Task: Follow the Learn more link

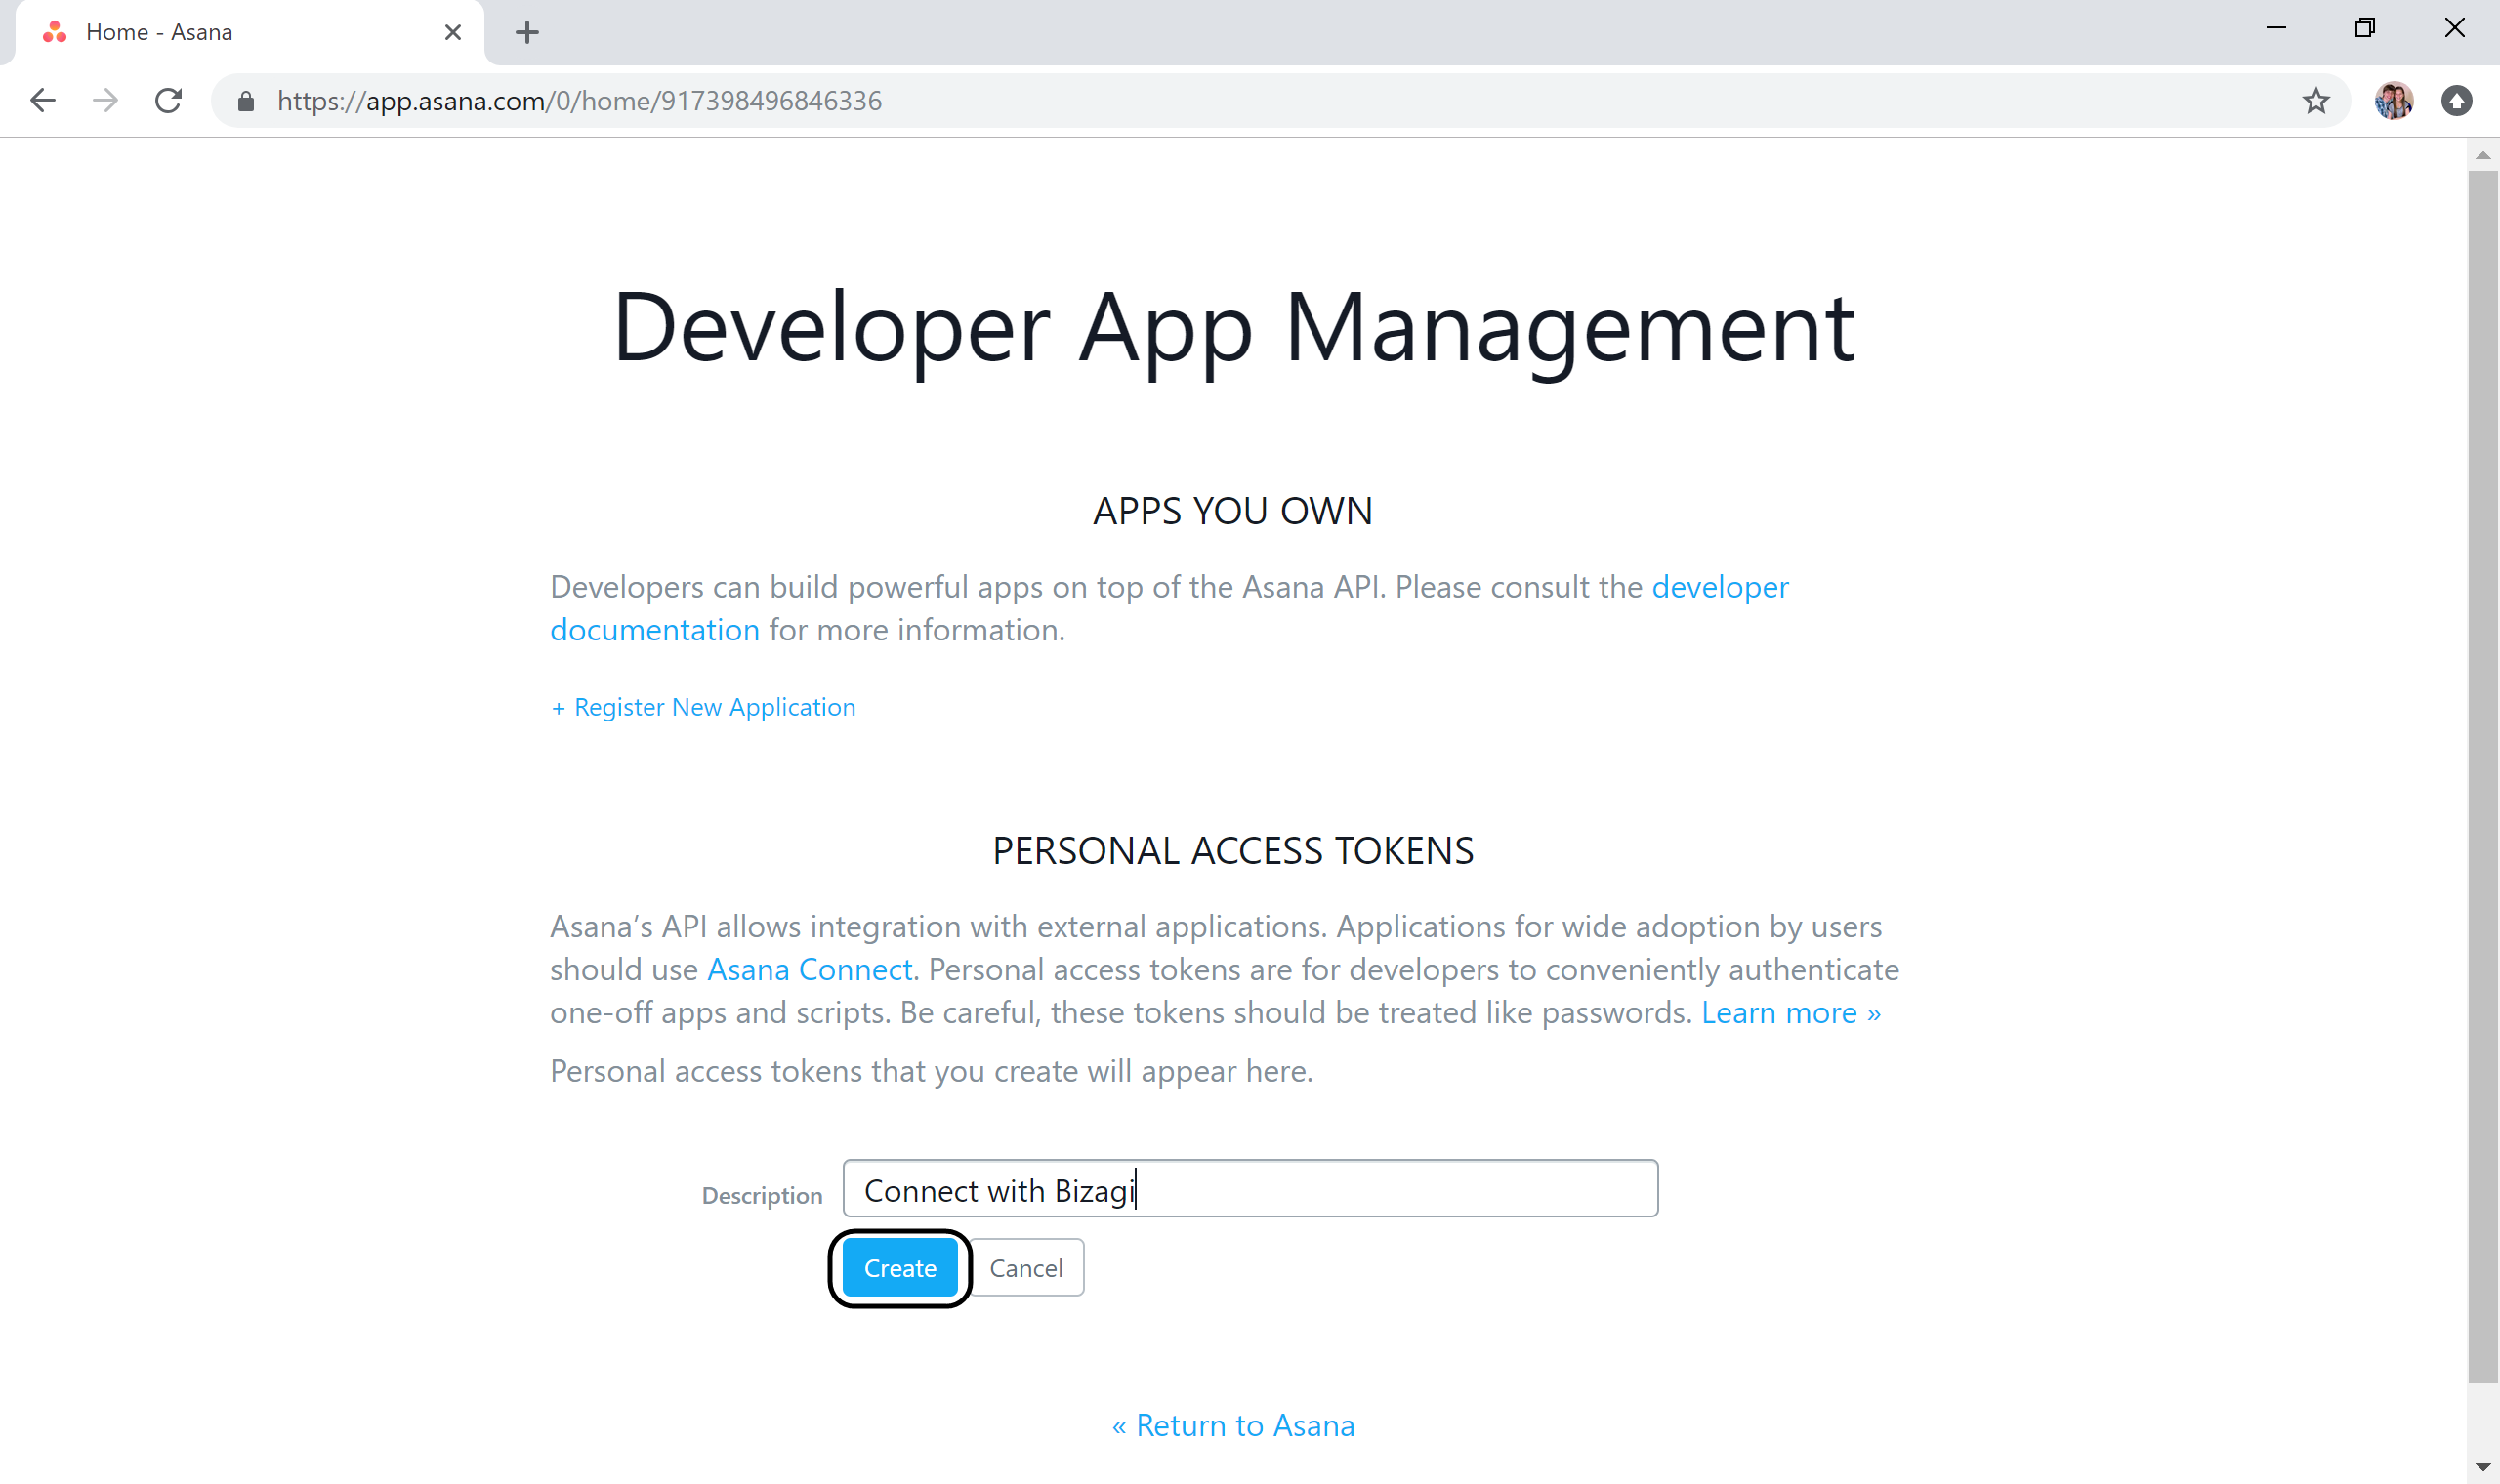Action: click(x=1791, y=1013)
